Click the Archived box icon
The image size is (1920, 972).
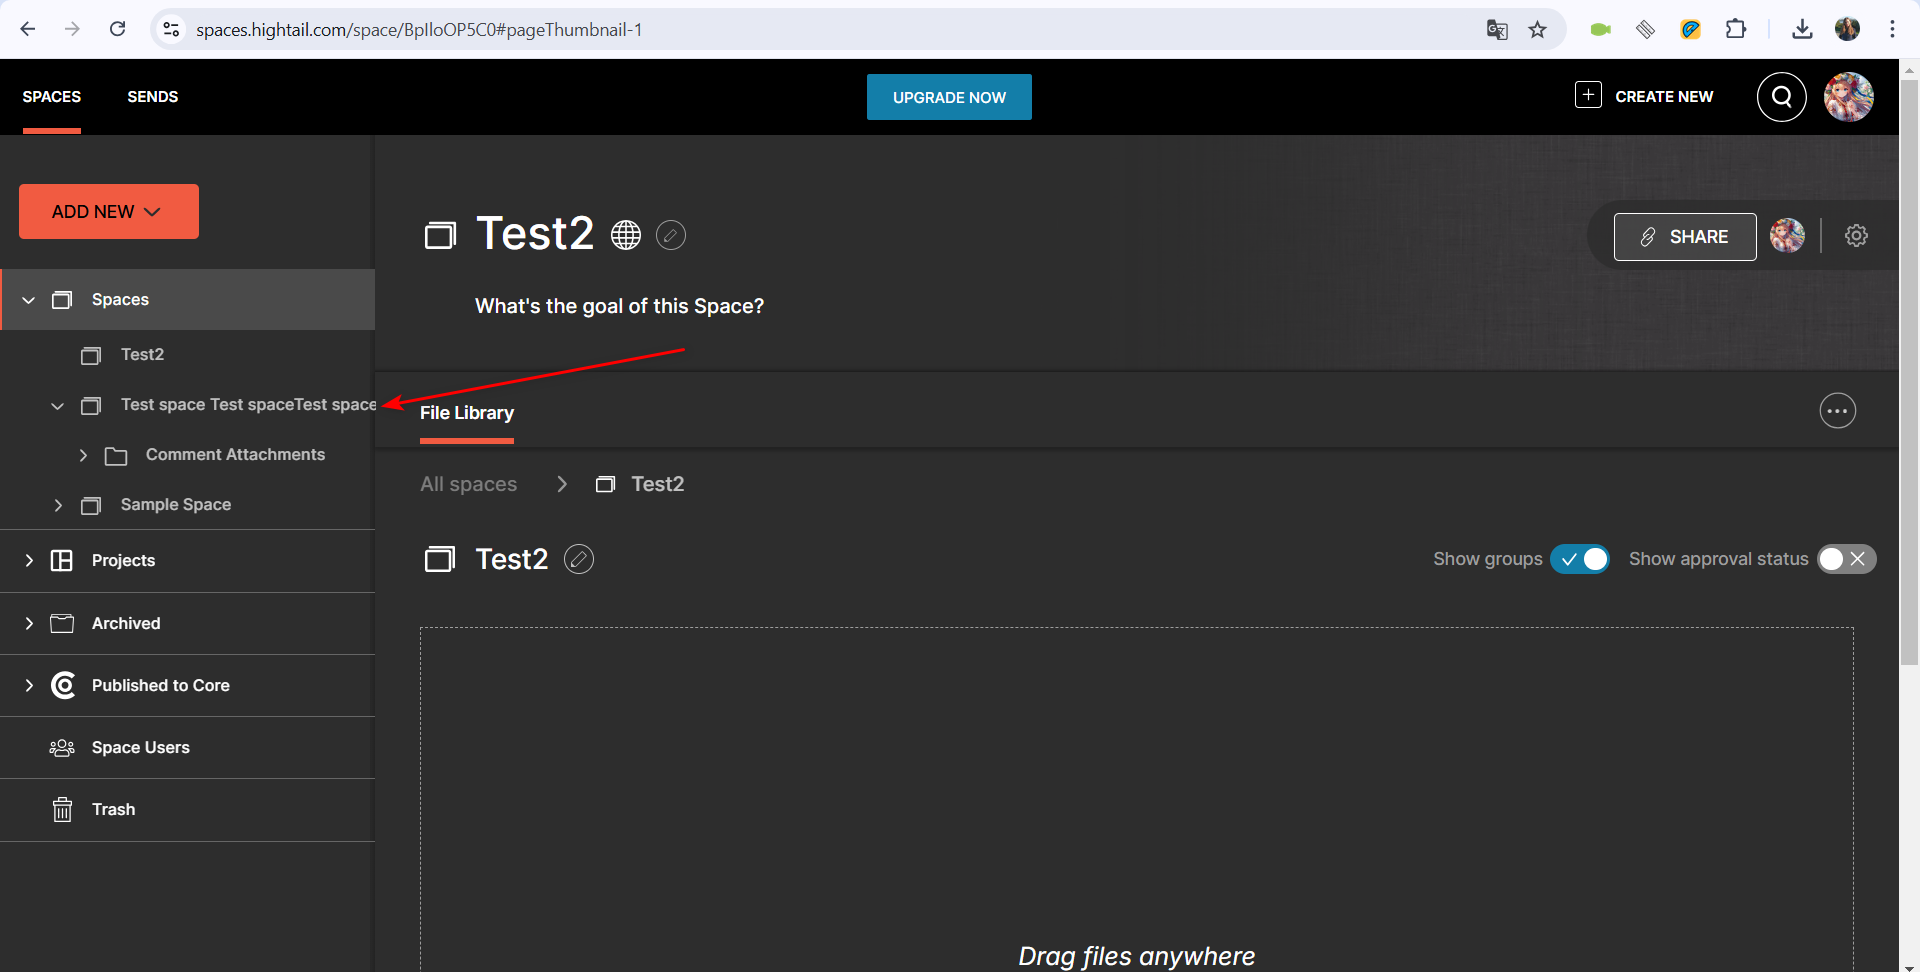62,623
